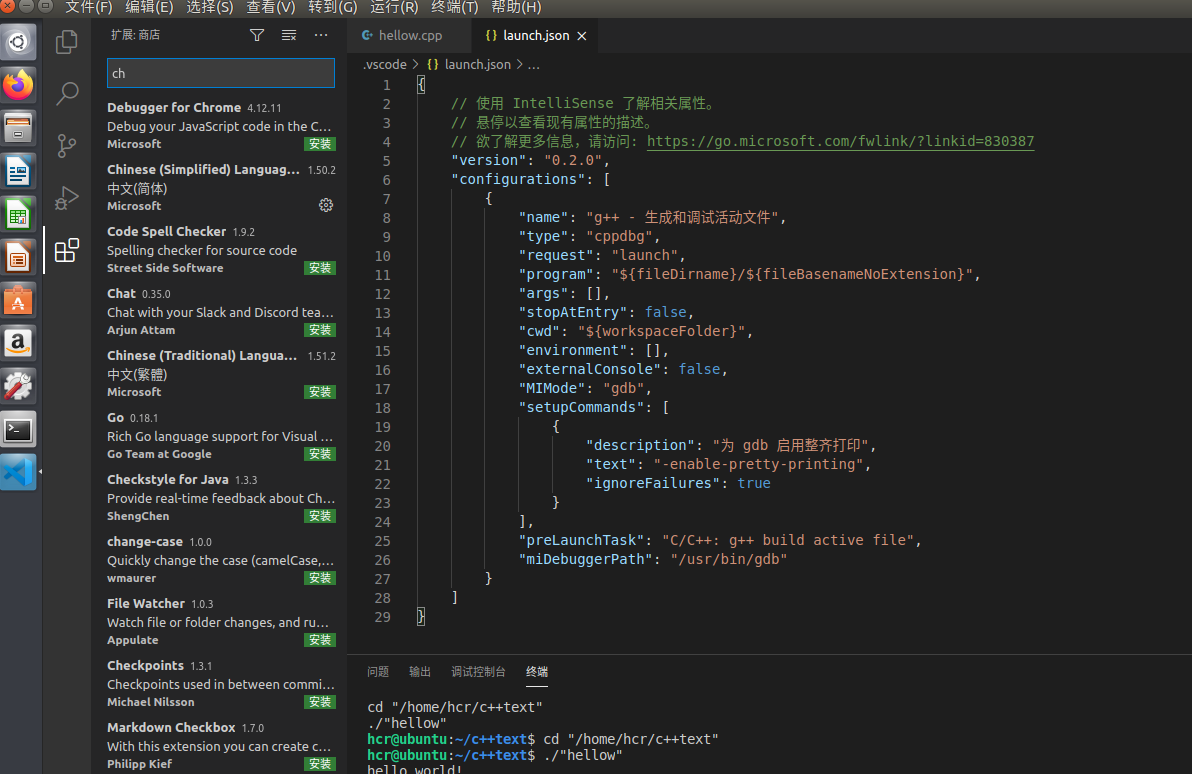1192x774 pixels.
Task: Select the Chinese (Simplified) Language extension entry
Action: coord(220,187)
